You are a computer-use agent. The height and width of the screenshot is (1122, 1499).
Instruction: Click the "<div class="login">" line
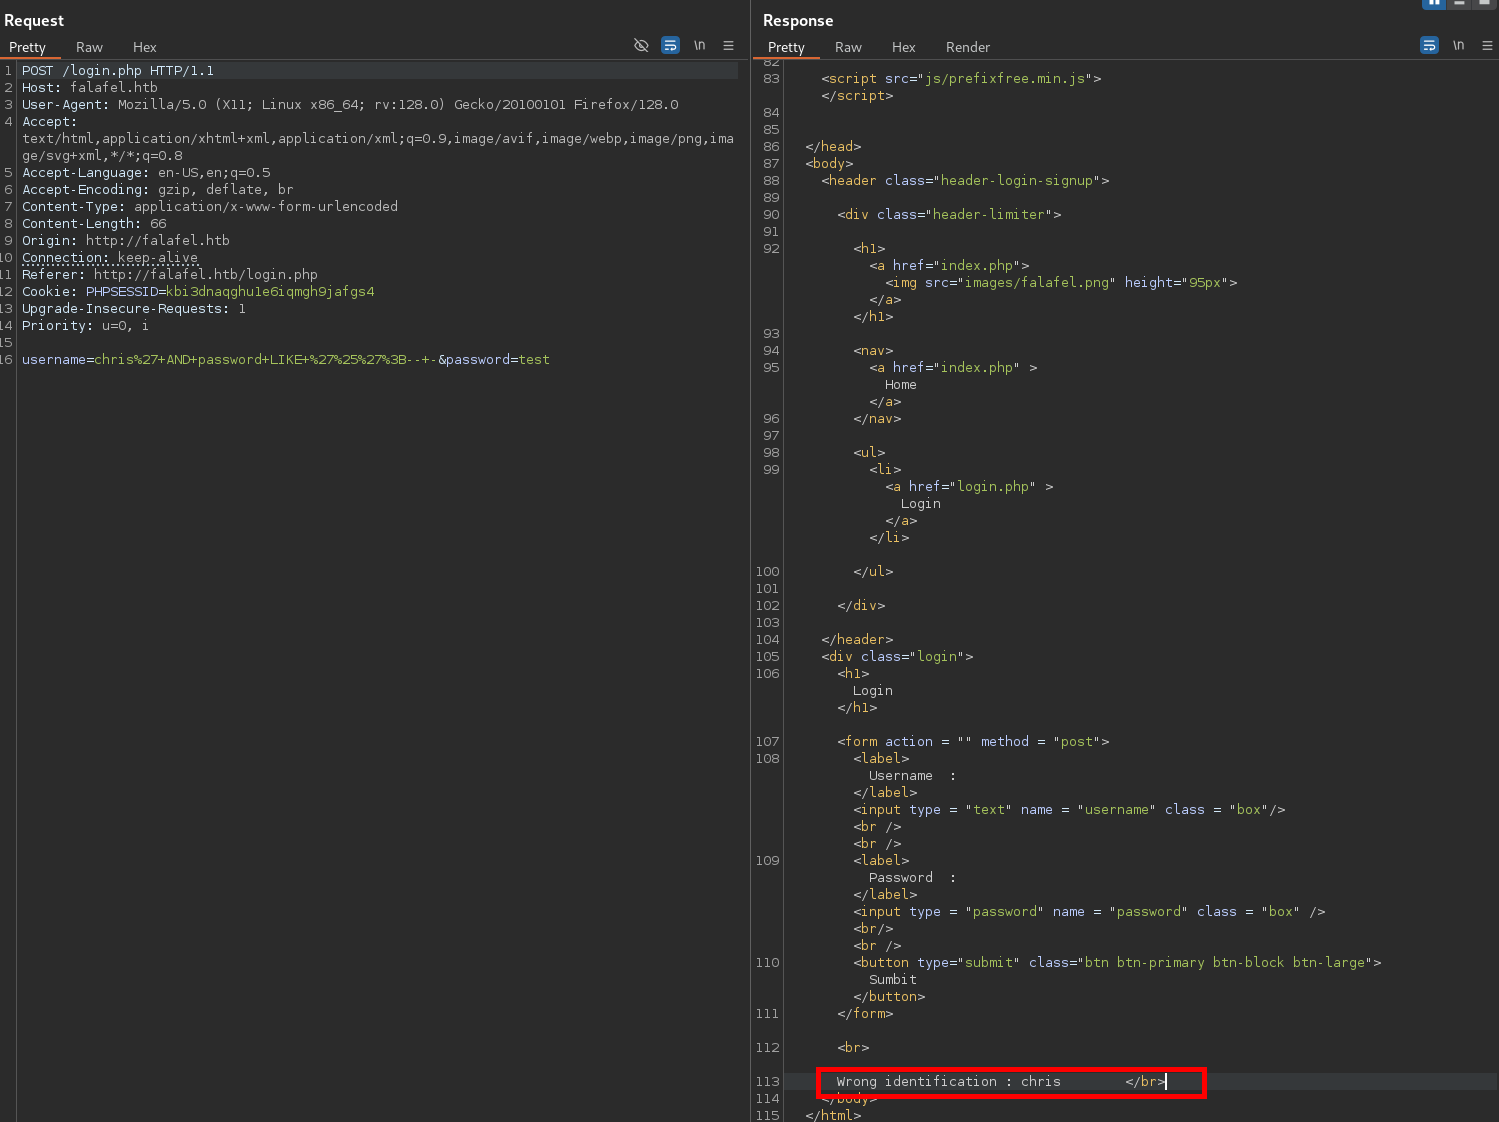coord(897,657)
